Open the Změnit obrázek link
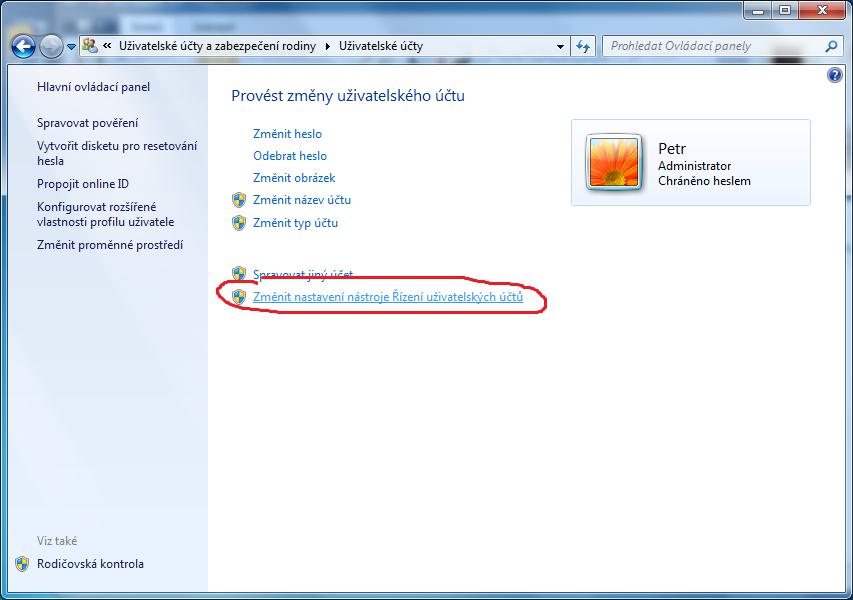Image resolution: width=853 pixels, height=600 pixels. pyautogui.click(x=294, y=178)
